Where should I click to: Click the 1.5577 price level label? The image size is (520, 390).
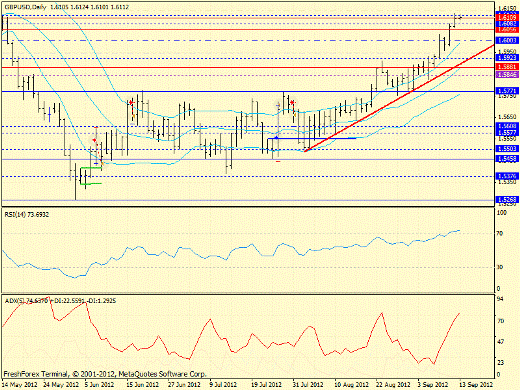pyautogui.click(x=507, y=133)
